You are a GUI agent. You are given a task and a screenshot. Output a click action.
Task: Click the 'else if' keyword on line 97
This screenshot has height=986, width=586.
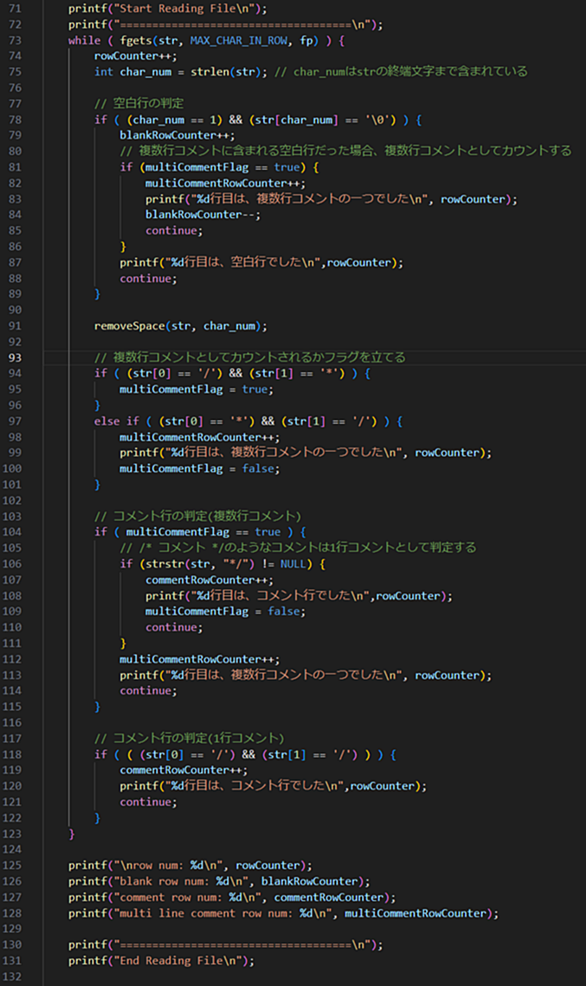click(x=116, y=421)
